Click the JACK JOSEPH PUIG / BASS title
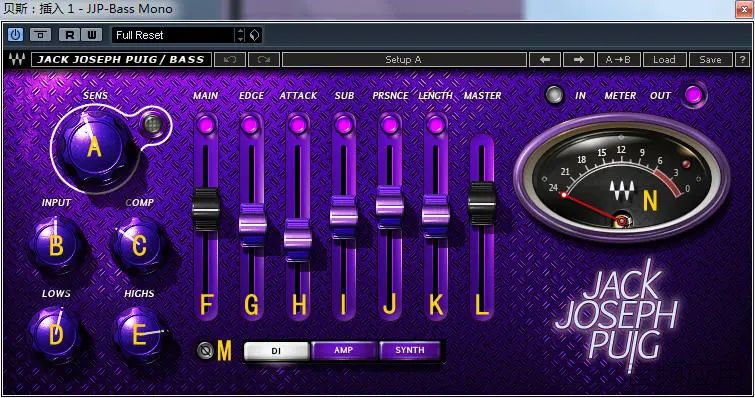 pyautogui.click(x=121, y=60)
